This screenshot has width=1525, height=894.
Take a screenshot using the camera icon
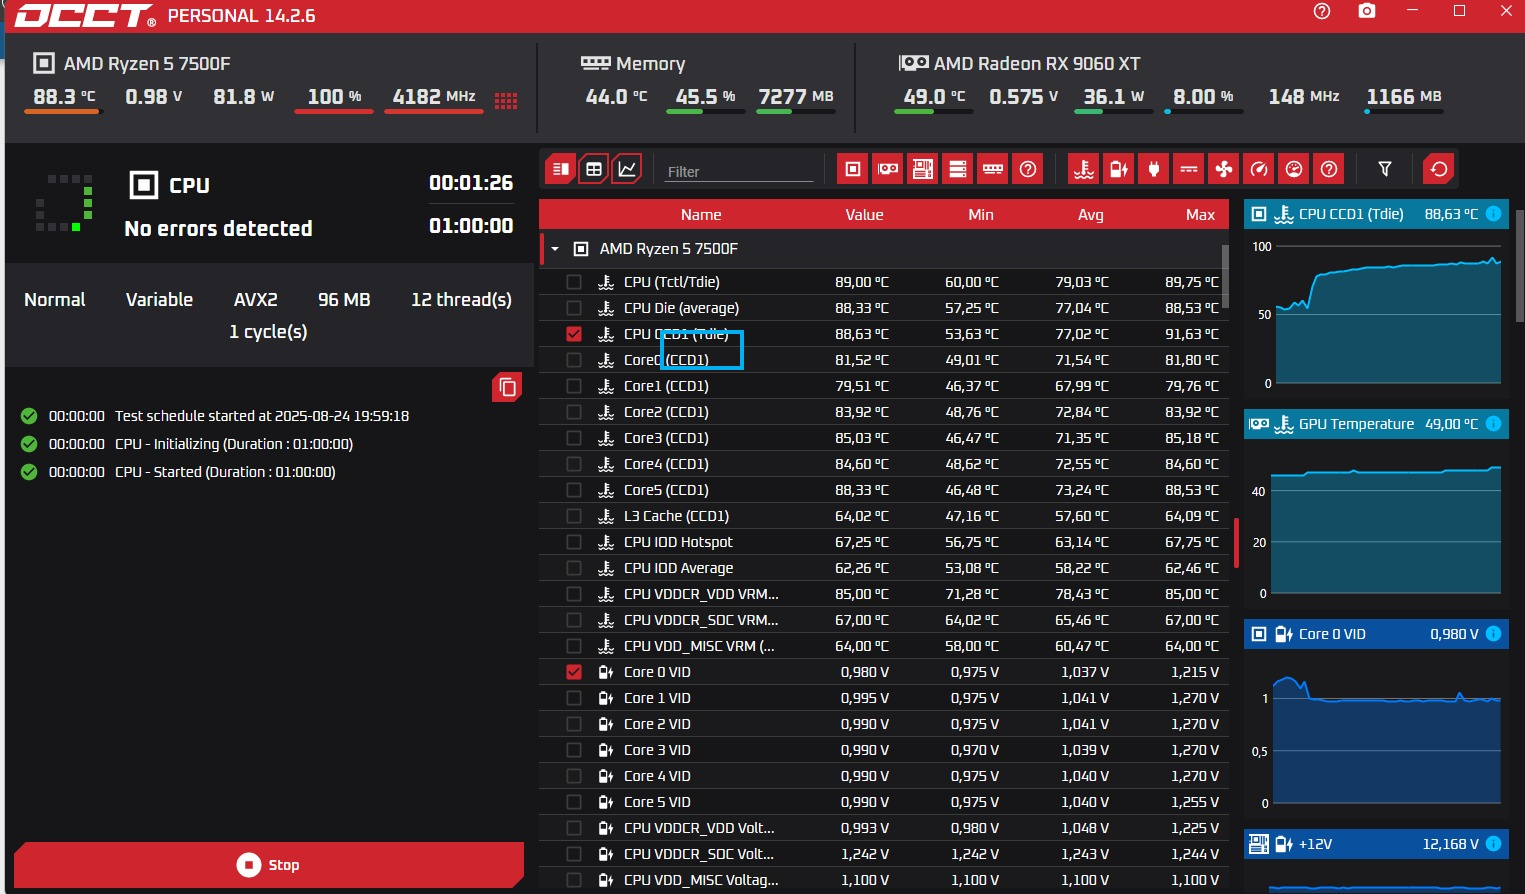click(1367, 11)
